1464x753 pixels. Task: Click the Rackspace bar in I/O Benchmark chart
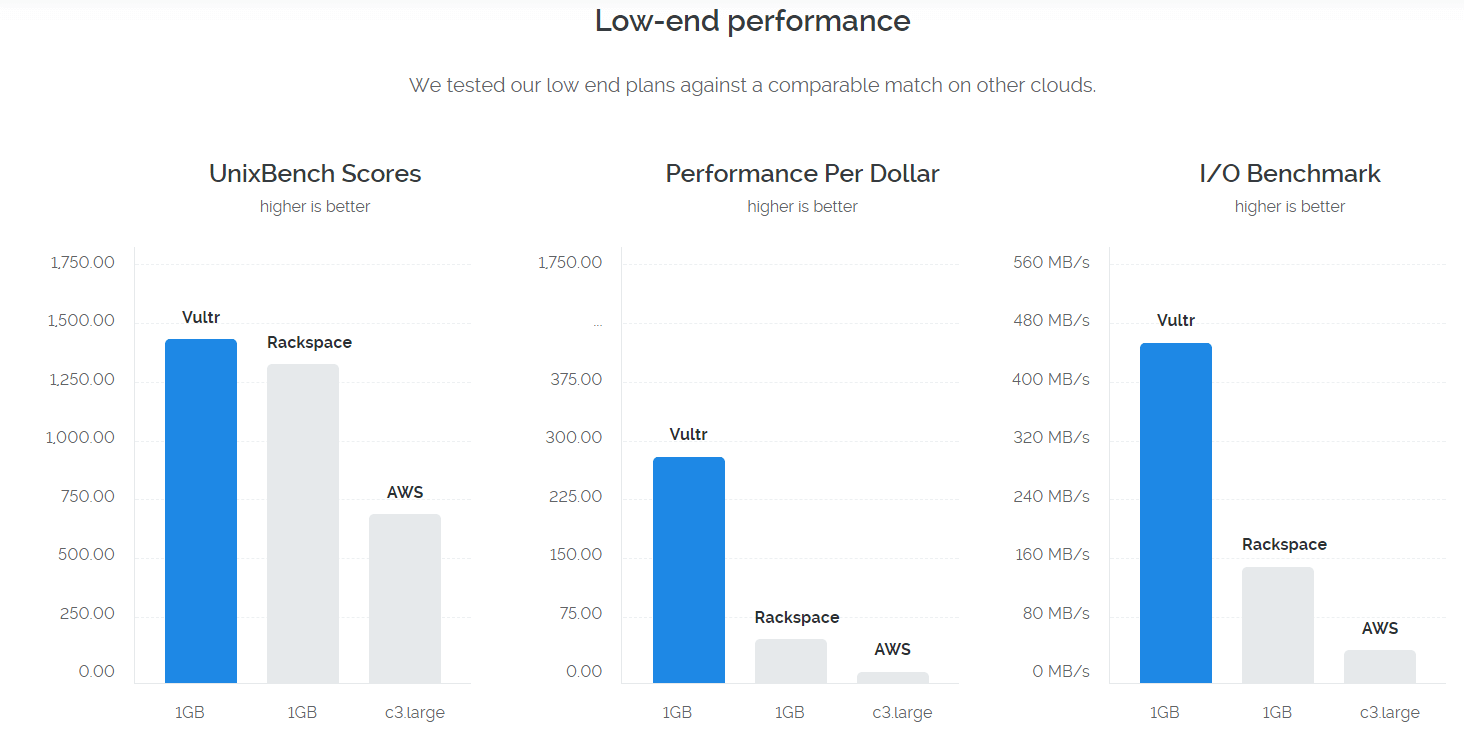1278,625
